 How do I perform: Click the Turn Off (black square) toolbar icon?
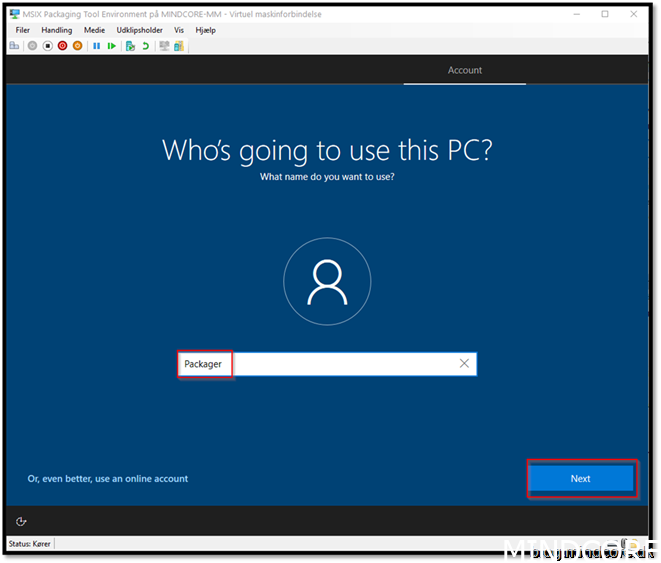point(47,46)
